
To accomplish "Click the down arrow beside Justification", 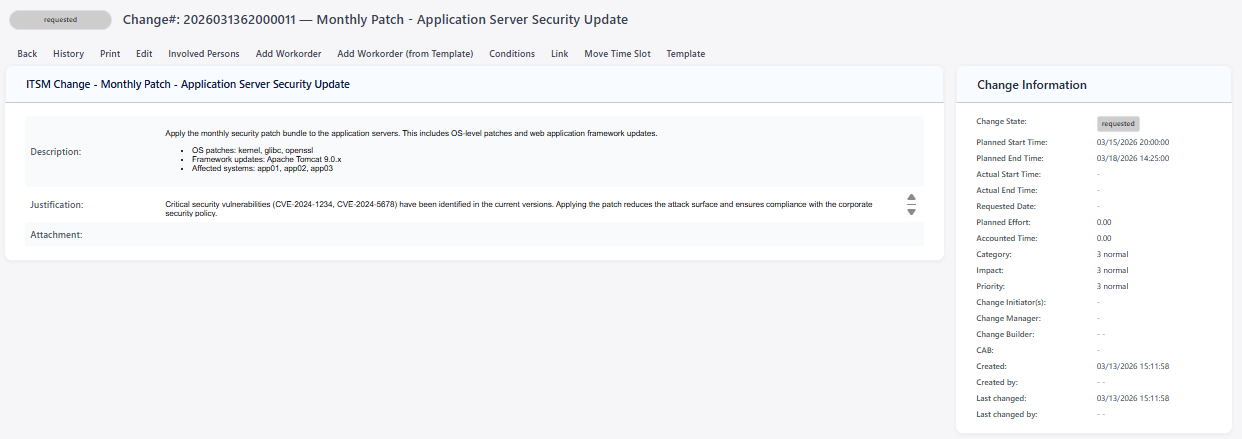I will click(x=911, y=211).
